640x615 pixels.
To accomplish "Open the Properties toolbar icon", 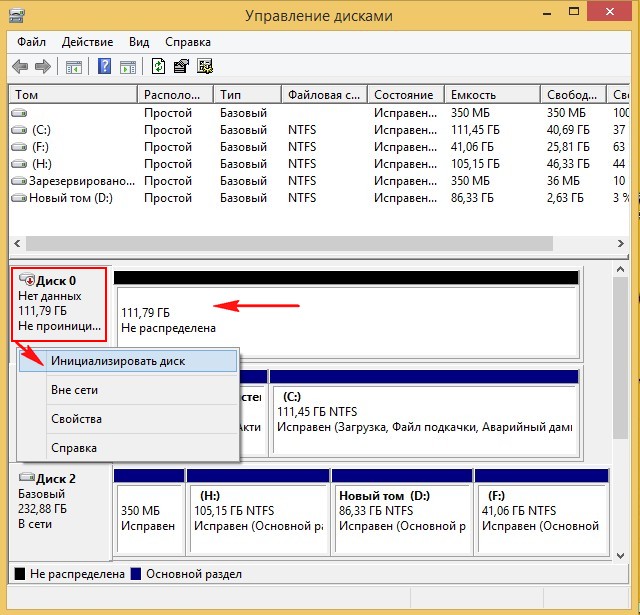I will point(181,67).
